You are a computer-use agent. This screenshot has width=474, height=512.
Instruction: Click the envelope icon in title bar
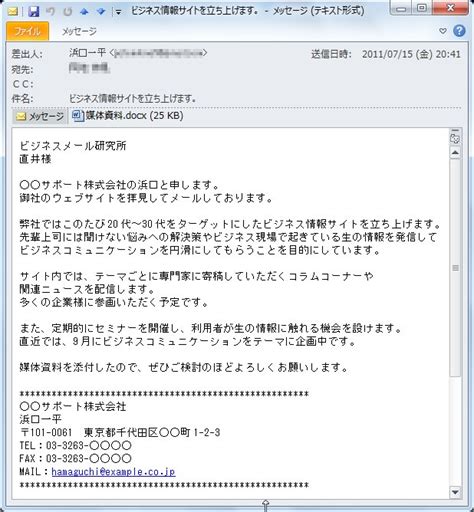point(13,12)
